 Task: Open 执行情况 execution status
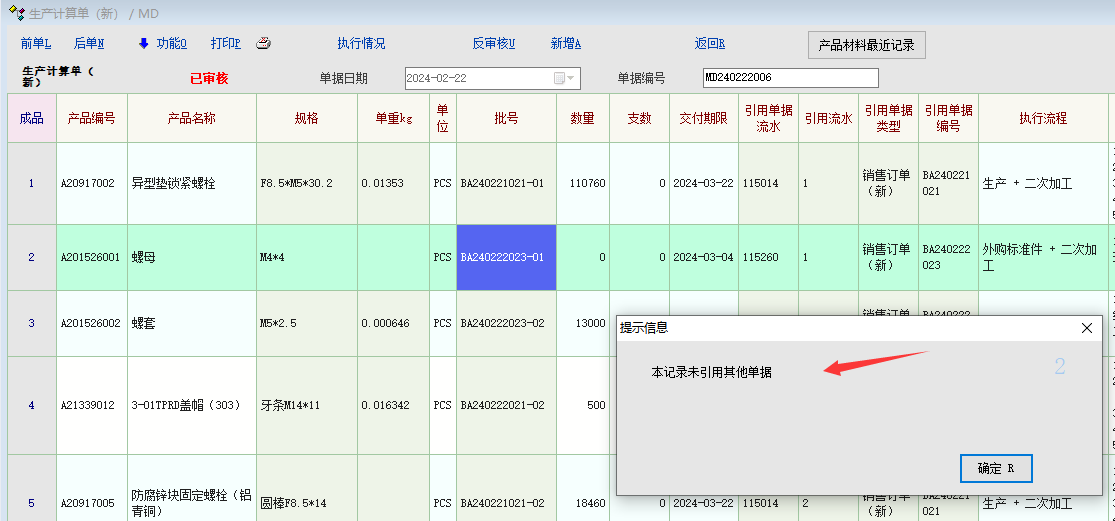[x=361, y=44]
